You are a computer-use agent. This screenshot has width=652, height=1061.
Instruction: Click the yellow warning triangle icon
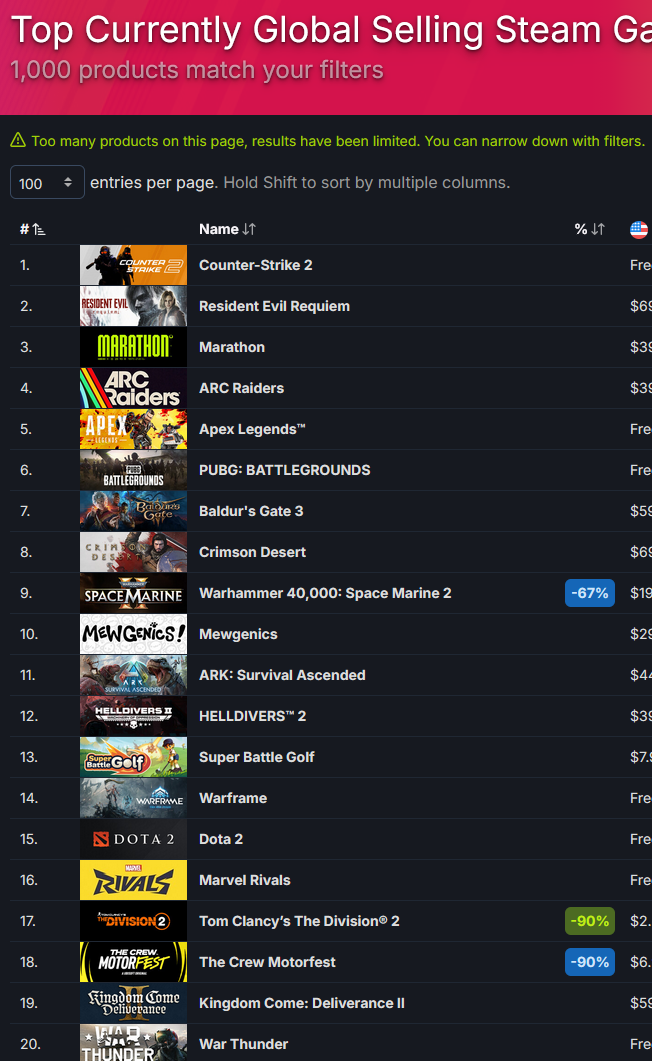[x=18, y=140]
